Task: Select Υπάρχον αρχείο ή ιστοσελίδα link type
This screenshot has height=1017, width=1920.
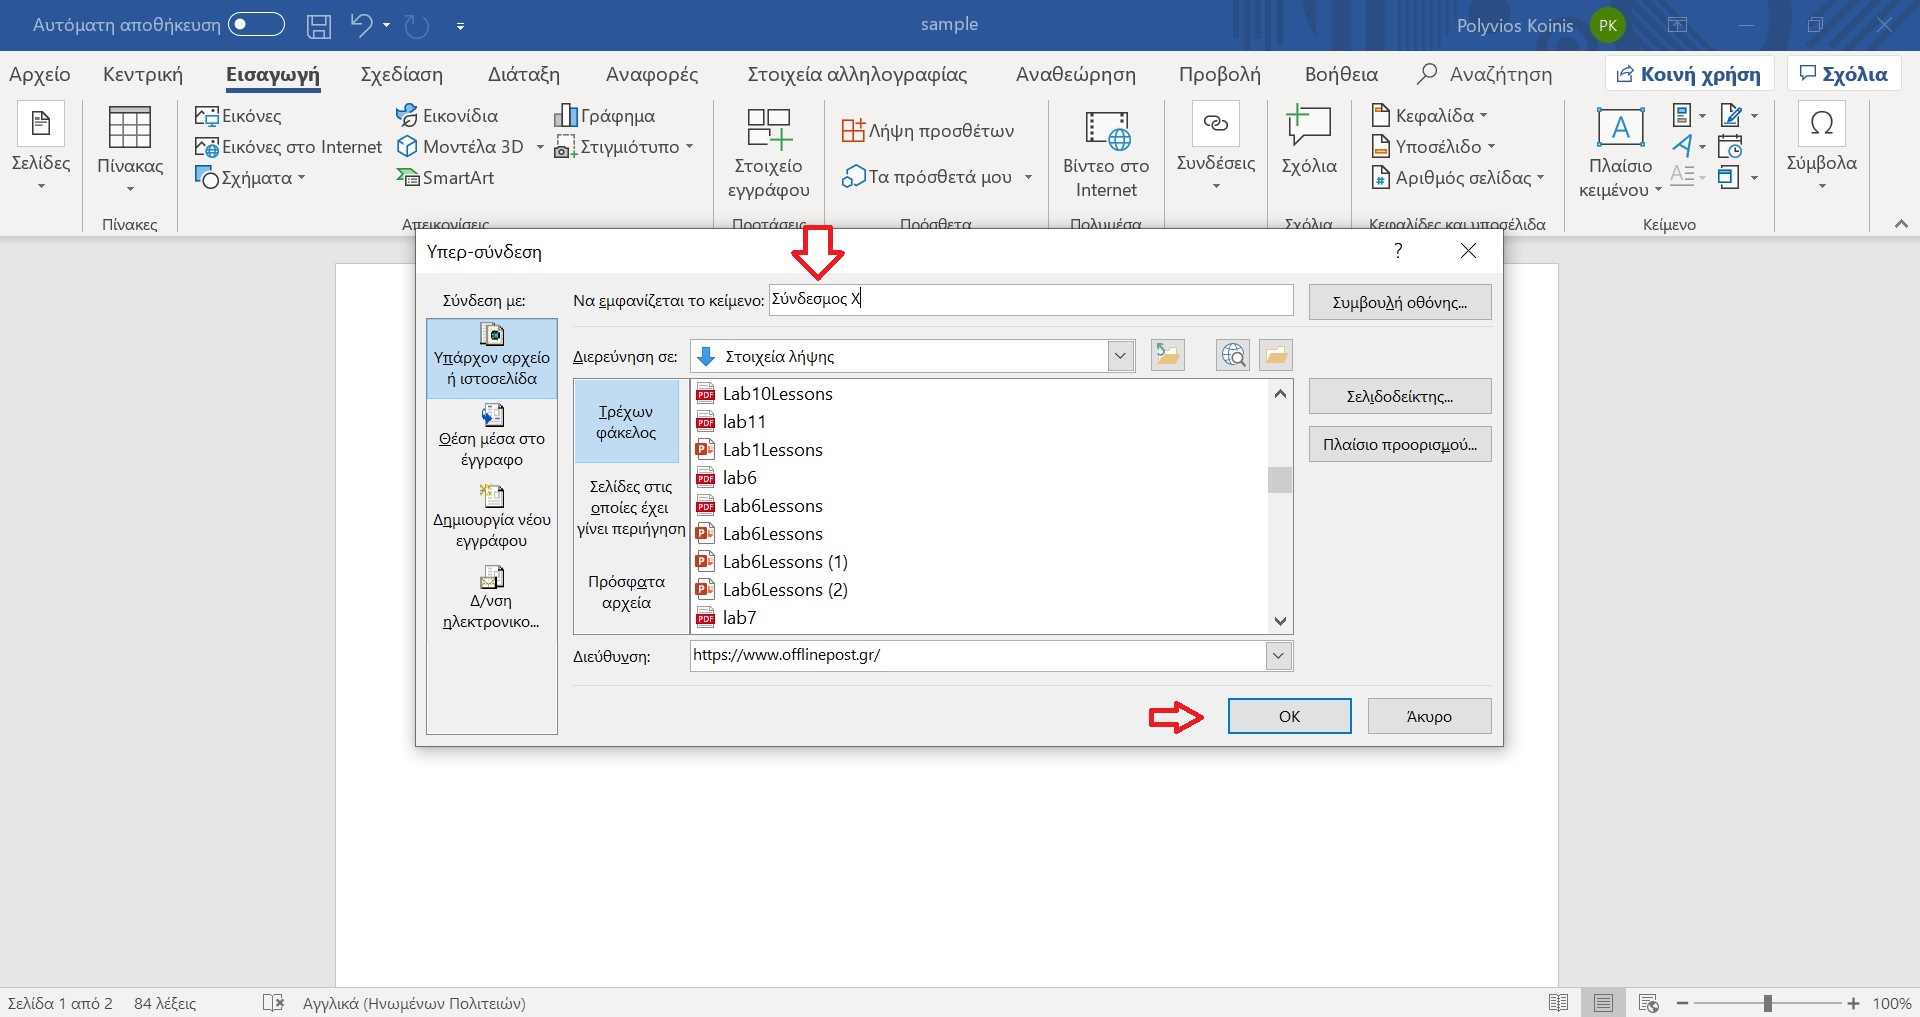Action: [492, 358]
